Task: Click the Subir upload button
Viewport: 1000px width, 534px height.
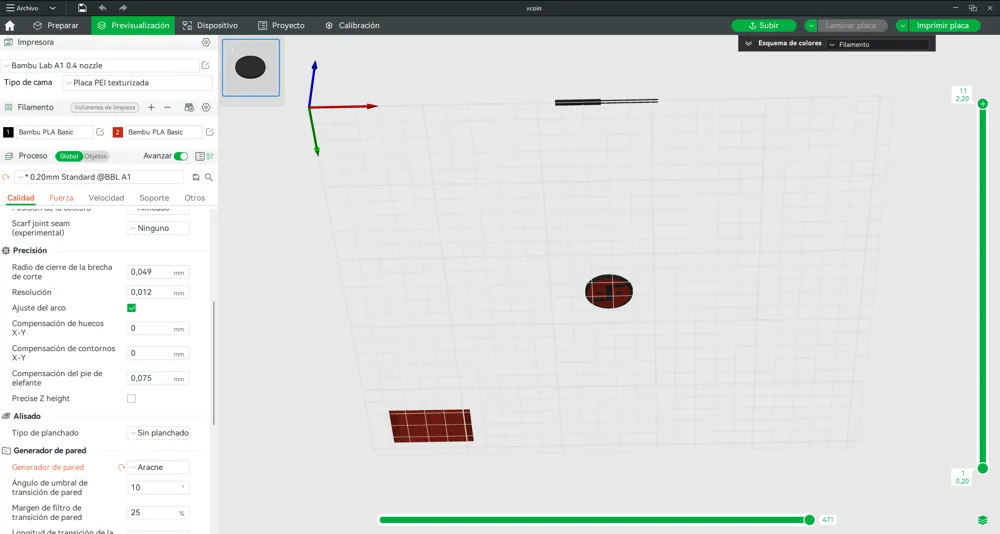Action: pyautogui.click(x=763, y=26)
